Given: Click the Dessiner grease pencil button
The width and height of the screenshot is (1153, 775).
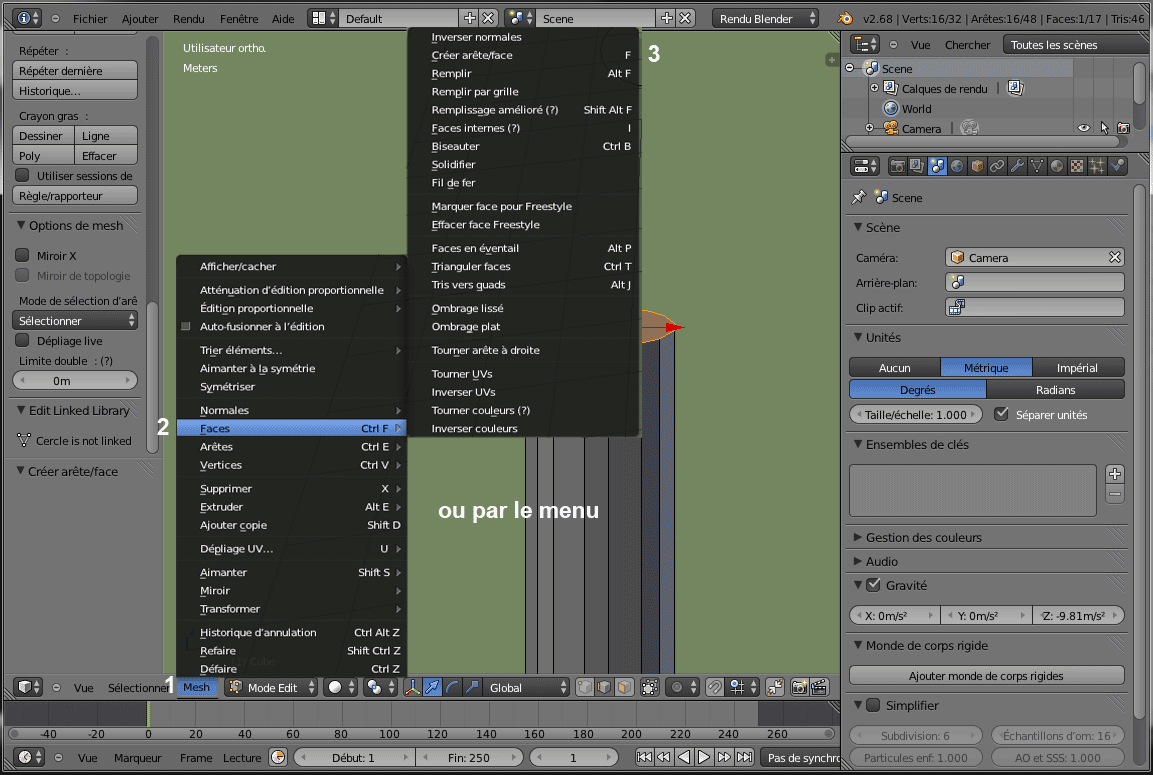Looking at the screenshot, I should point(43,135).
